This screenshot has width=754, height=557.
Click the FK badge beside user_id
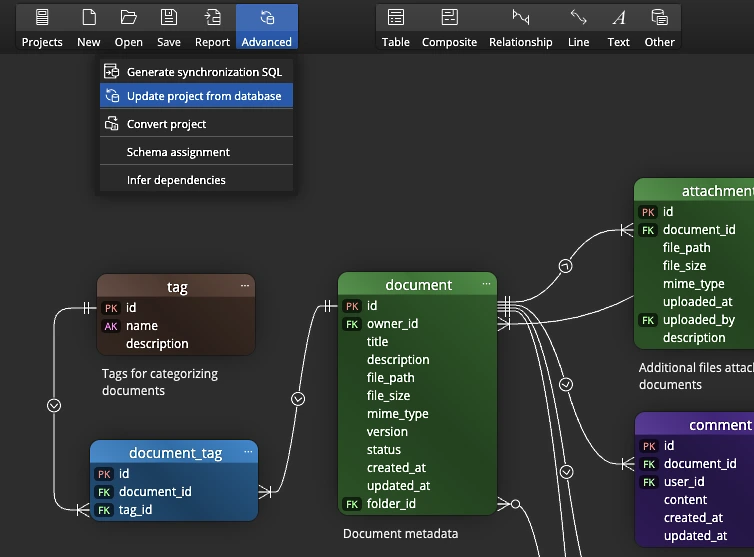(649, 482)
